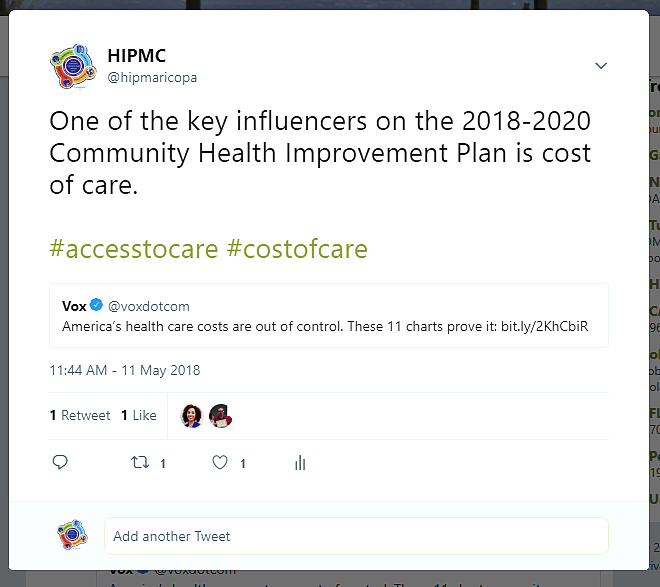Screen dimensions: 660x587
Task: Click the @voxdotcom handle
Action: [149, 306]
